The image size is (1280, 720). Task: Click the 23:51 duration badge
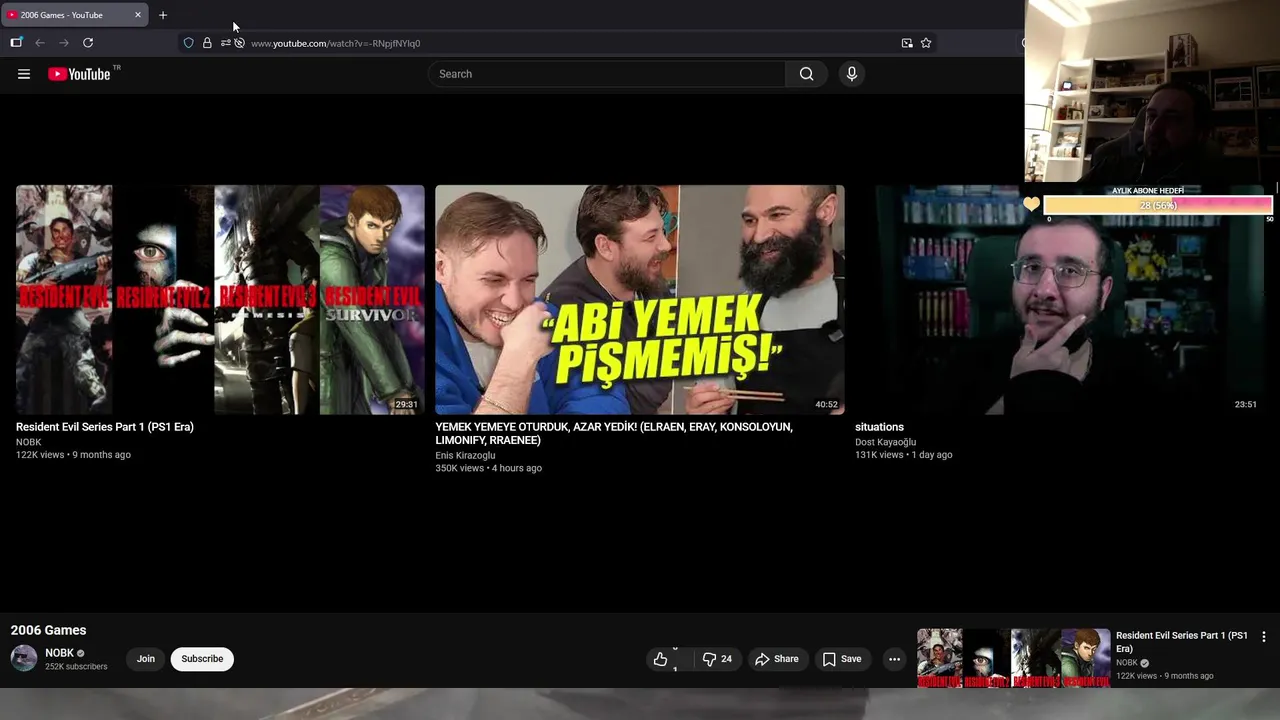(1245, 405)
